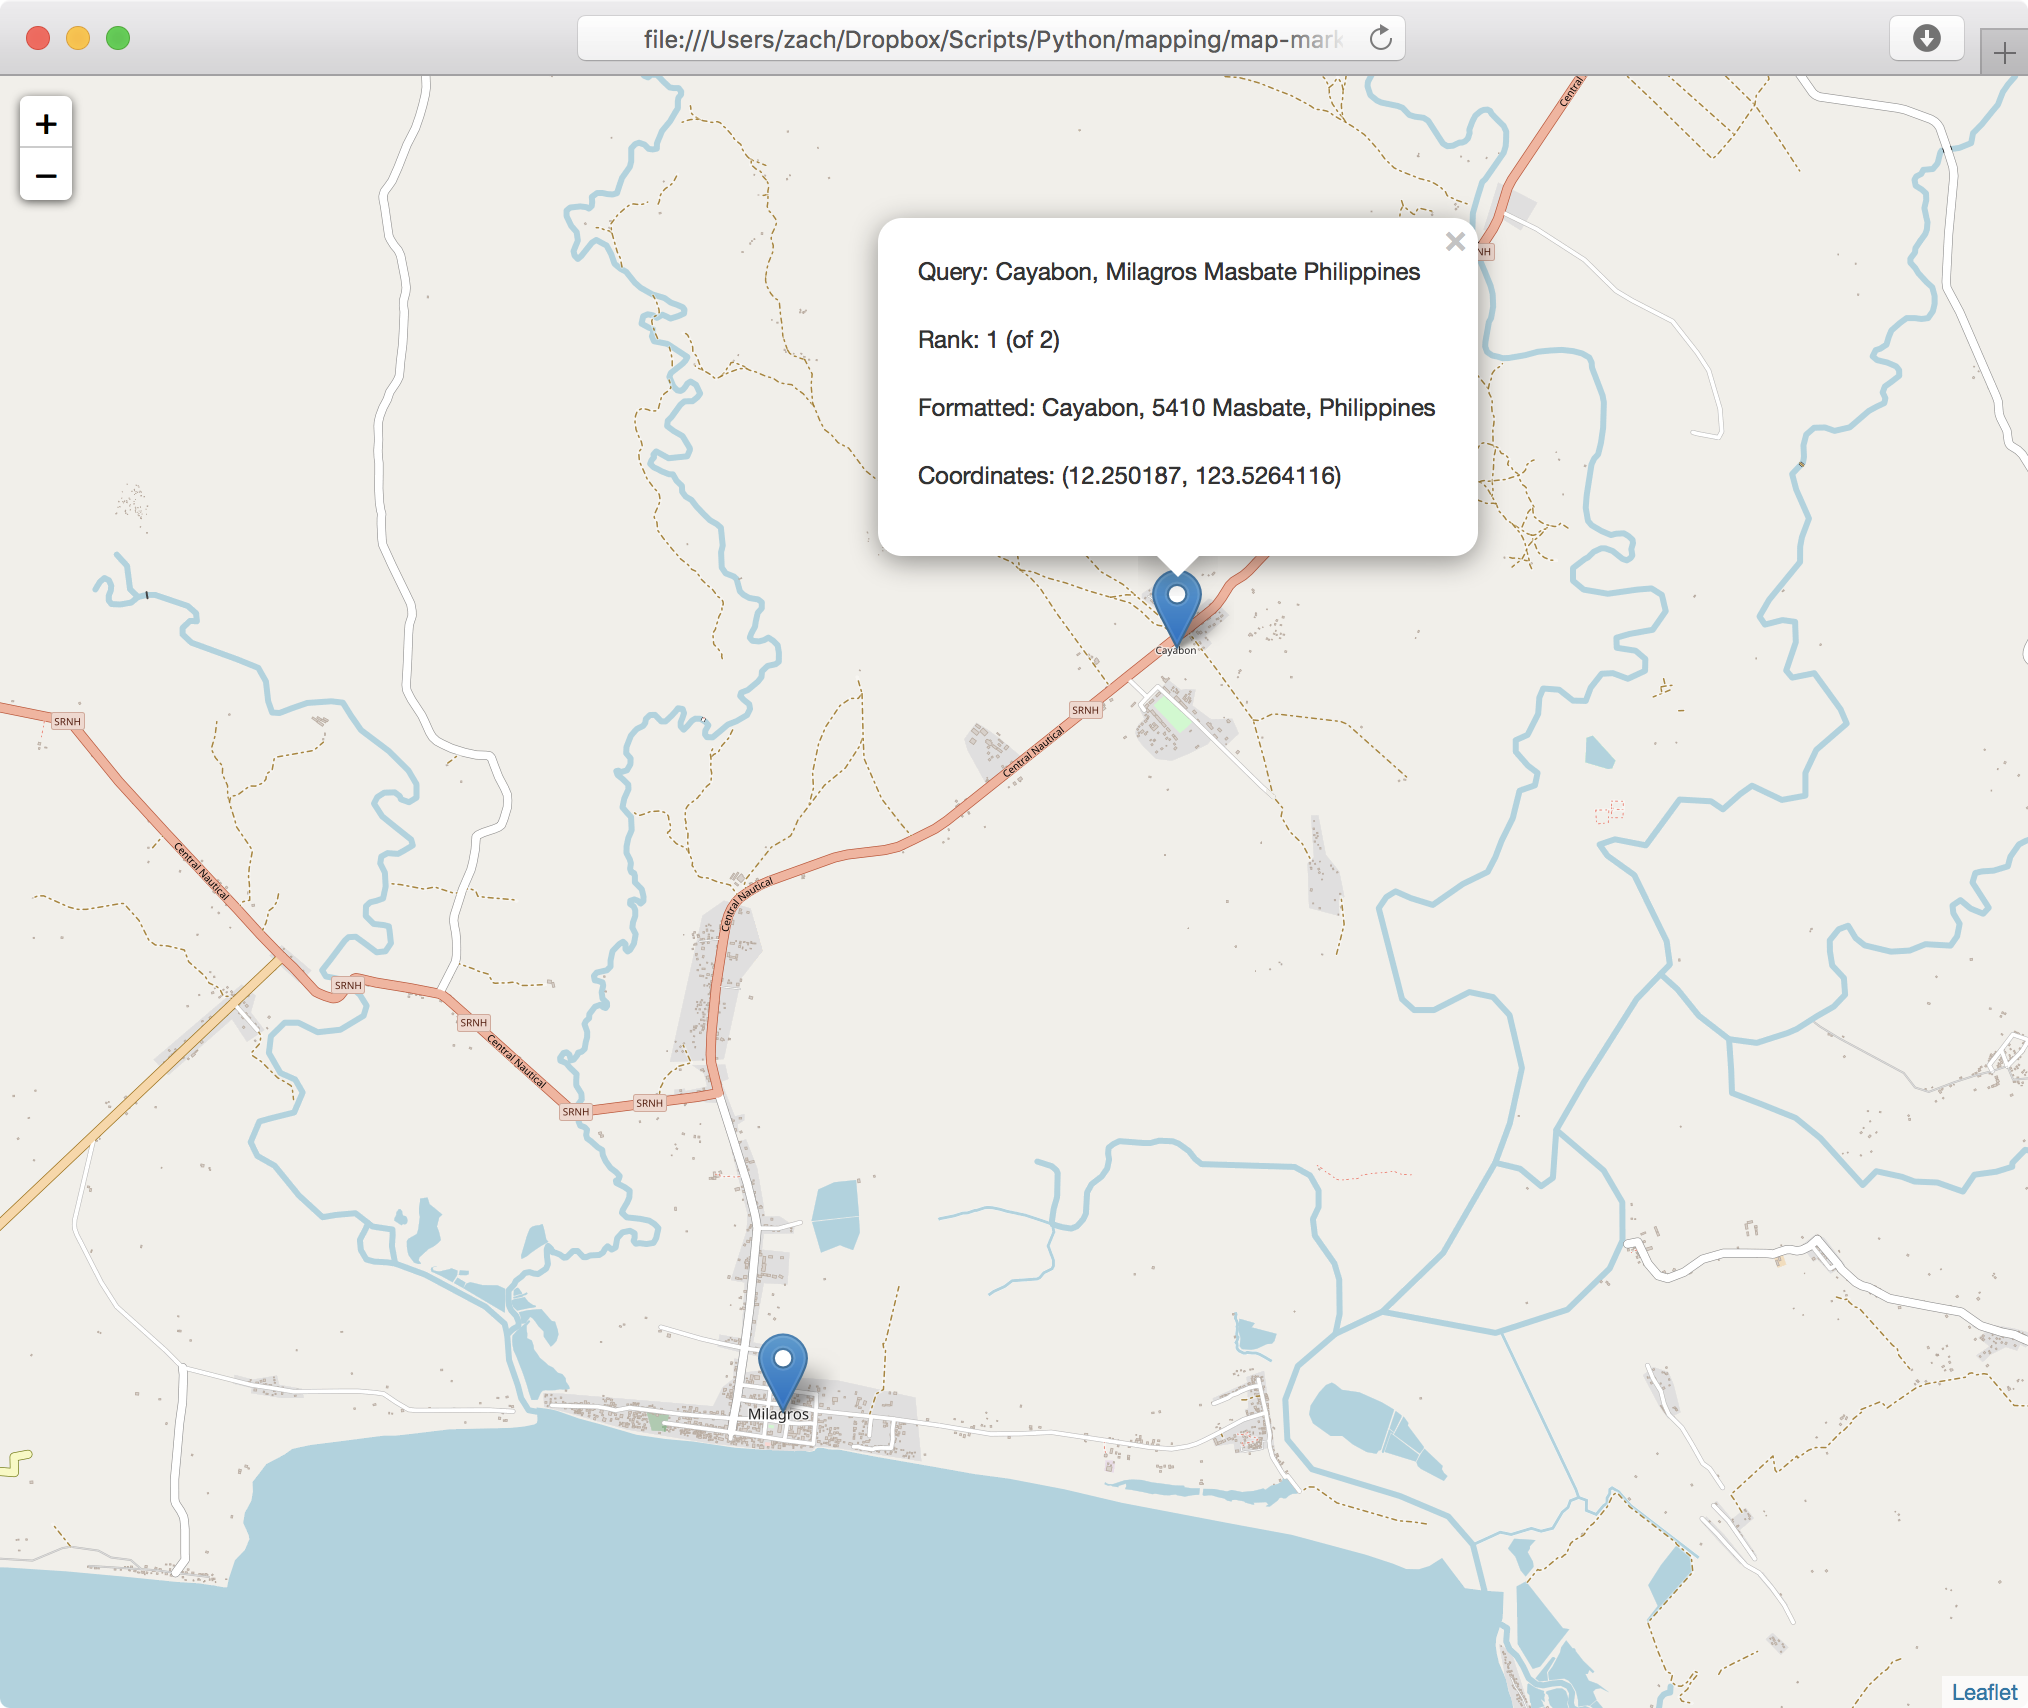Click the Milagros town label on the map
2028x1708 pixels.
tap(778, 1414)
